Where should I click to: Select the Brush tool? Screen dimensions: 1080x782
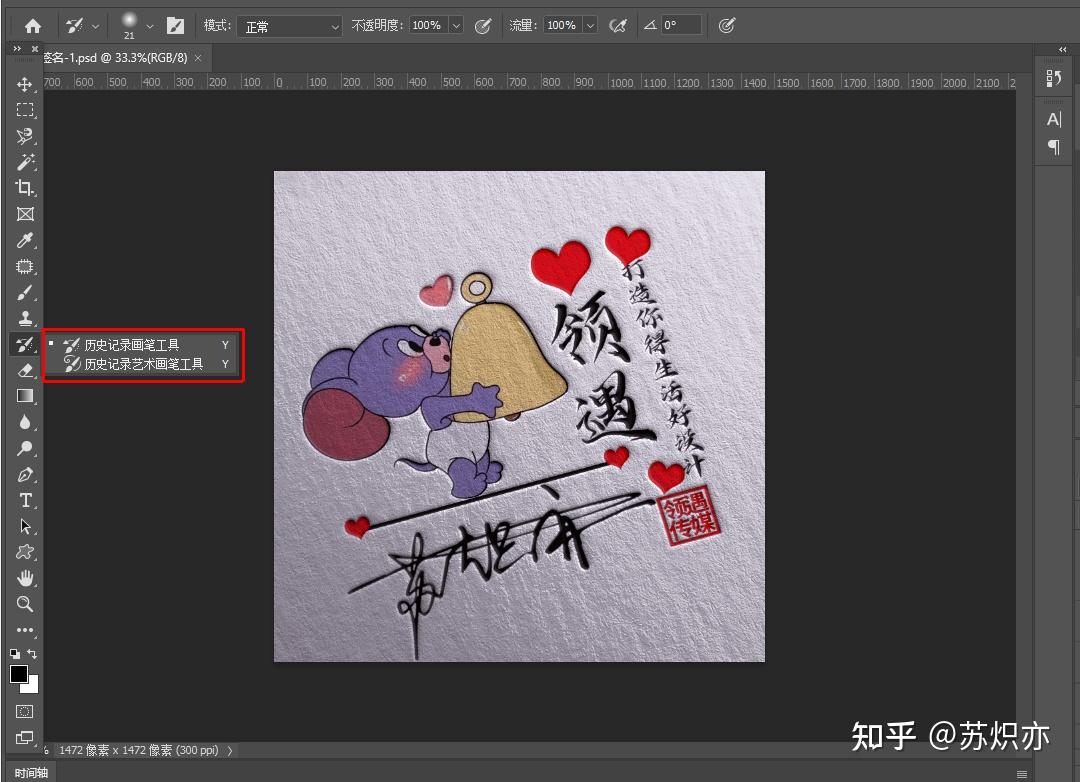tap(25, 293)
